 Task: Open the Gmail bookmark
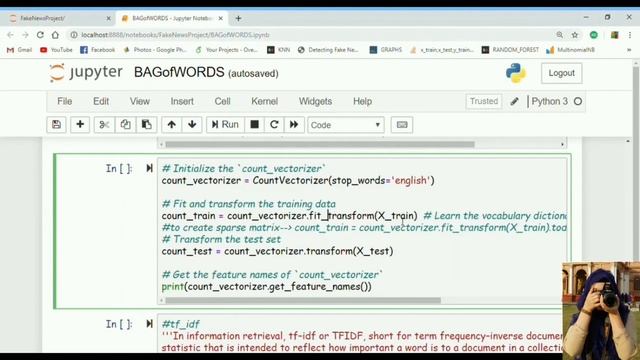click(19, 50)
